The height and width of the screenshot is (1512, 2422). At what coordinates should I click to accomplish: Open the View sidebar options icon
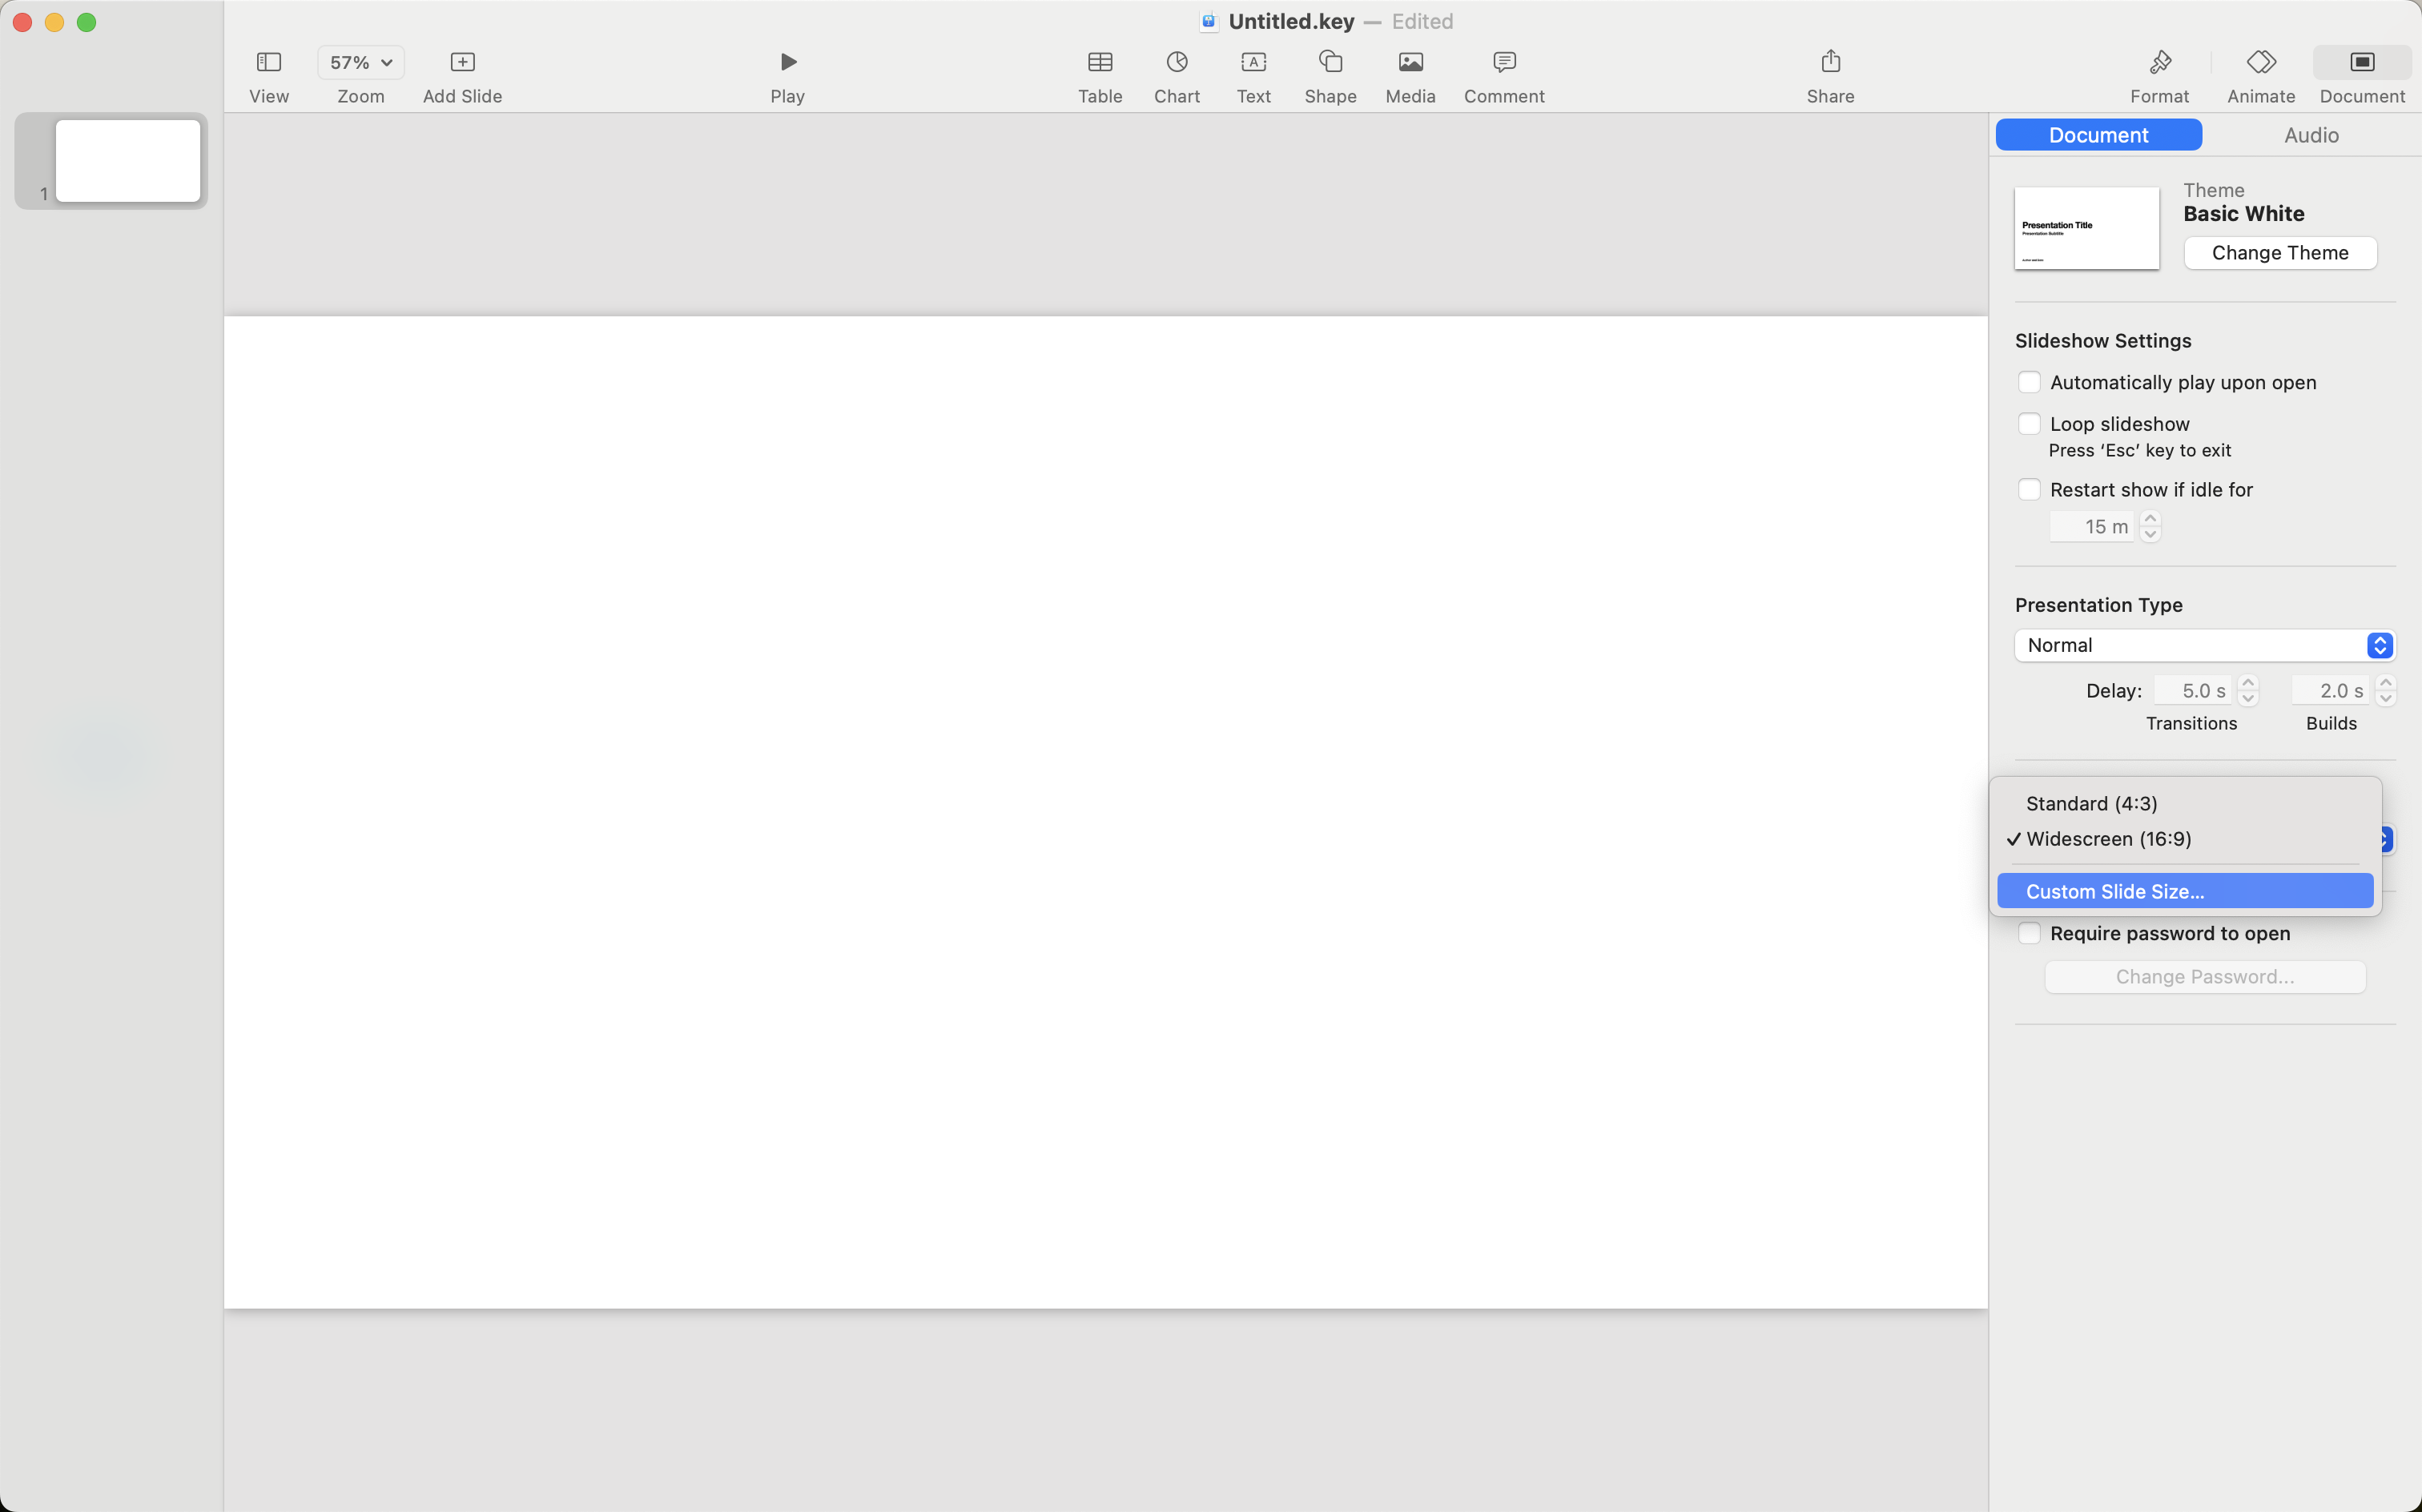[268, 62]
